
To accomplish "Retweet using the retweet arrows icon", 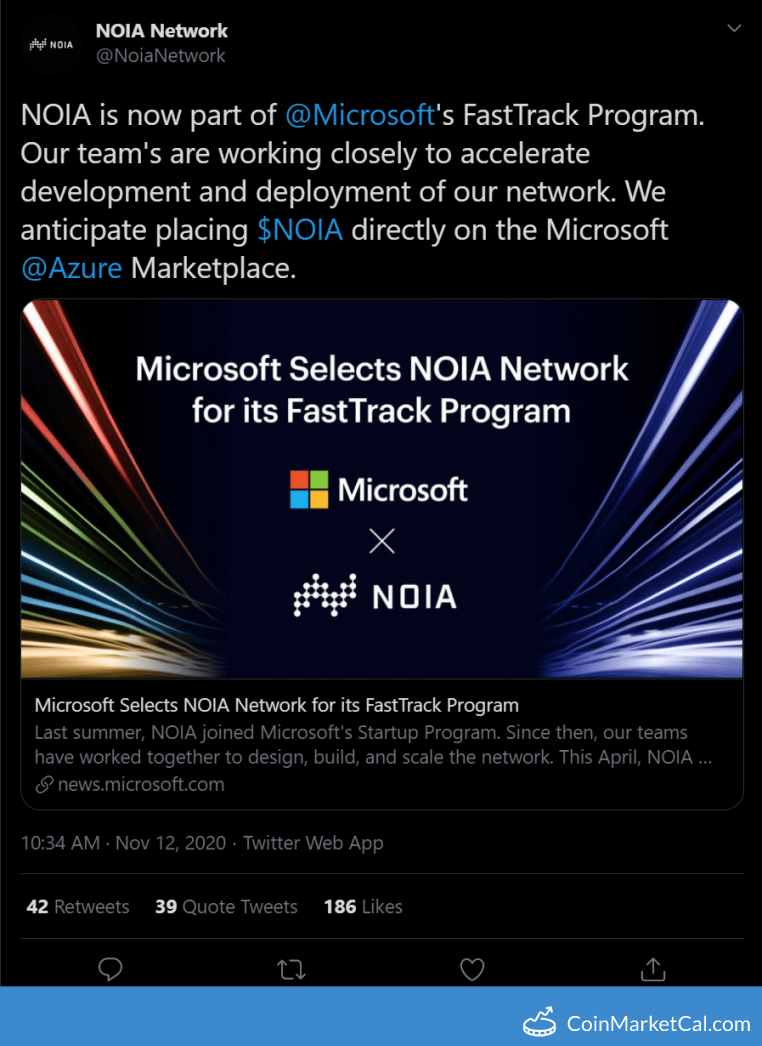I will point(292,969).
